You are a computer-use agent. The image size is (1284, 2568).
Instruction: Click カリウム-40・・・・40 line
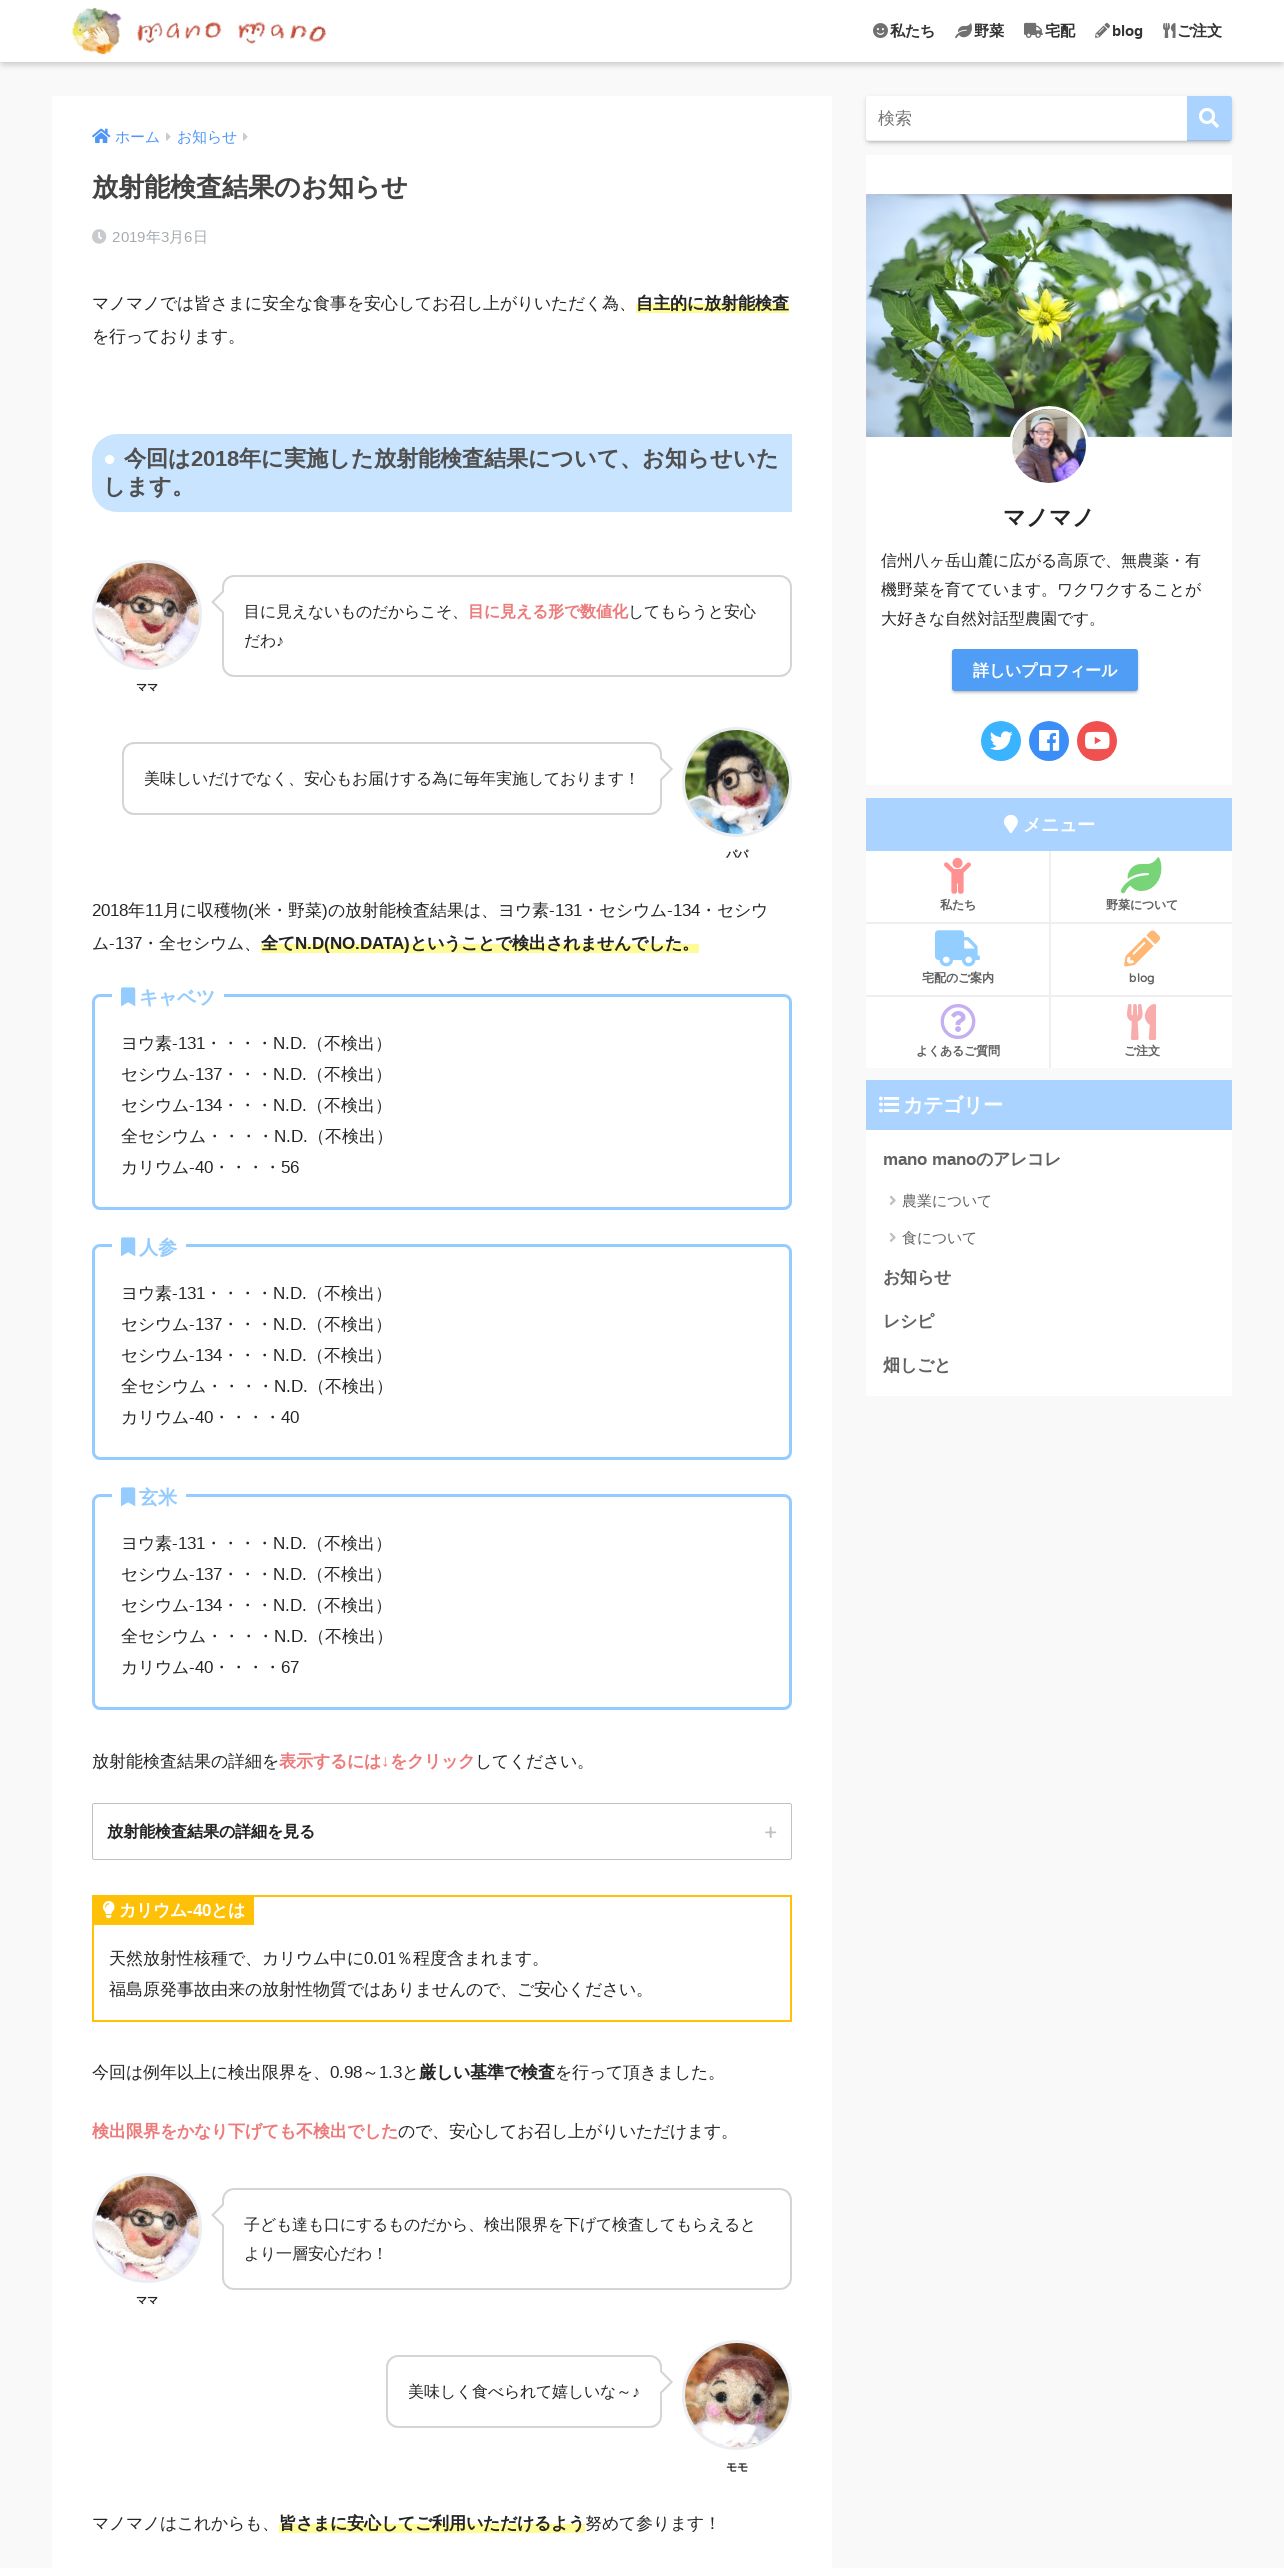[x=210, y=1417]
